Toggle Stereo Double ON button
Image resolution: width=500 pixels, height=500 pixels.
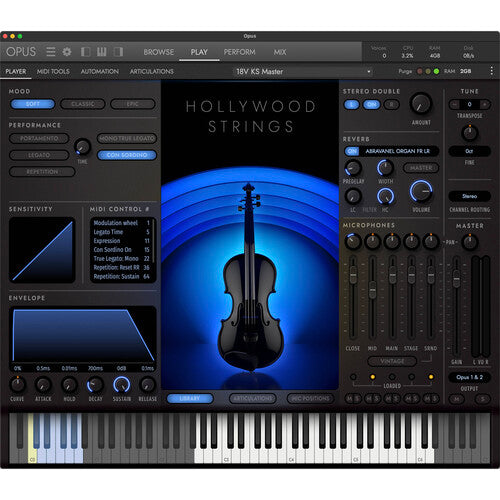(x=371, y=105)
